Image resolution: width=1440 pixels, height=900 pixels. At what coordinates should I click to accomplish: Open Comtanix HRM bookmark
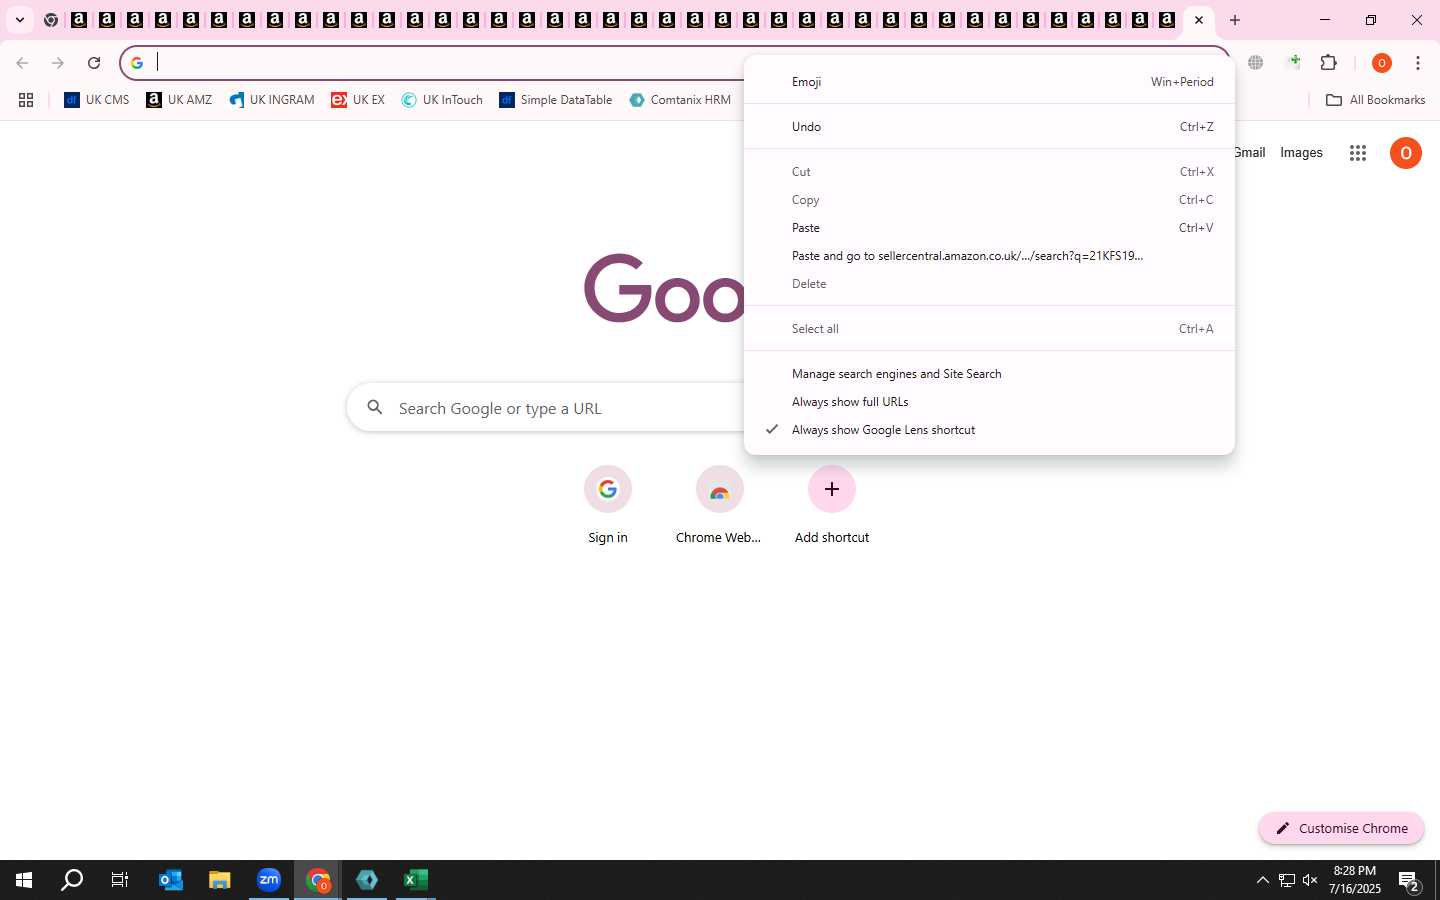[680, 100]
